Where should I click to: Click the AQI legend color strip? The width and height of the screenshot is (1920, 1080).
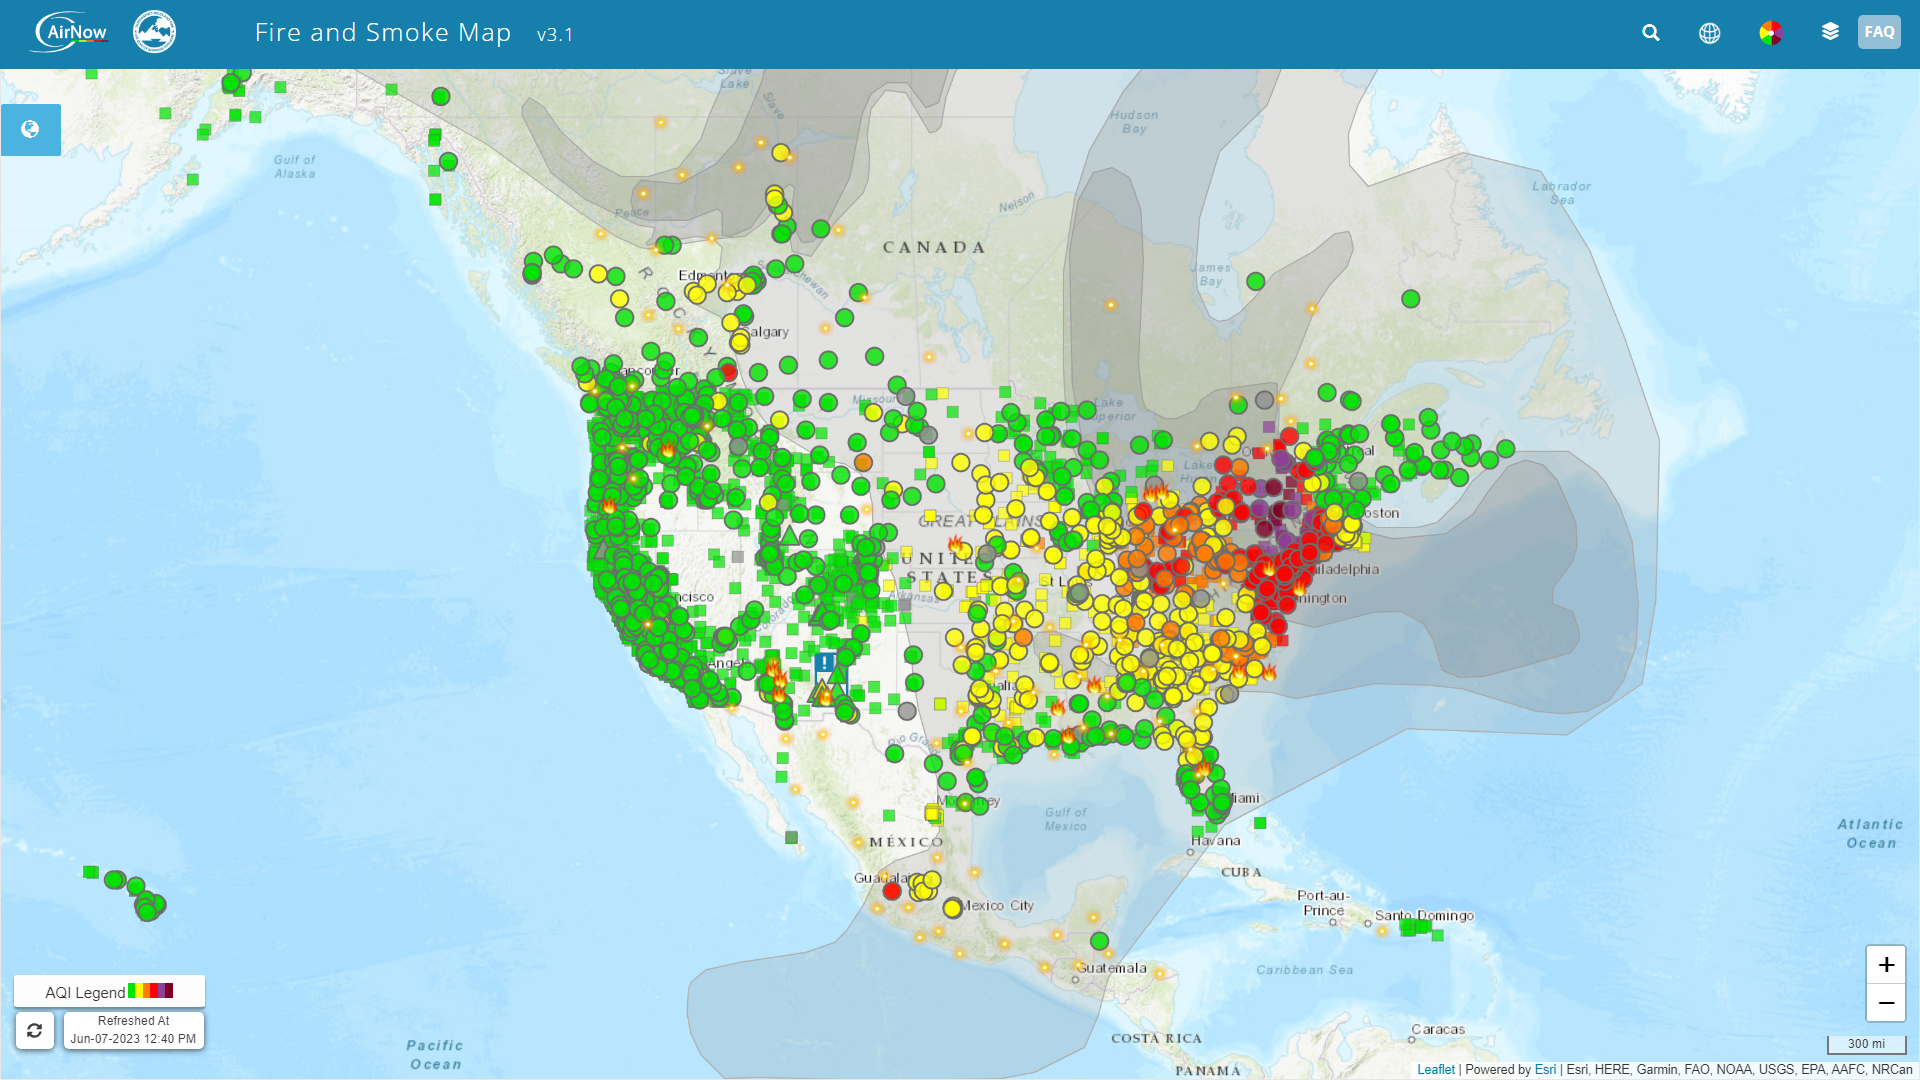151,991
